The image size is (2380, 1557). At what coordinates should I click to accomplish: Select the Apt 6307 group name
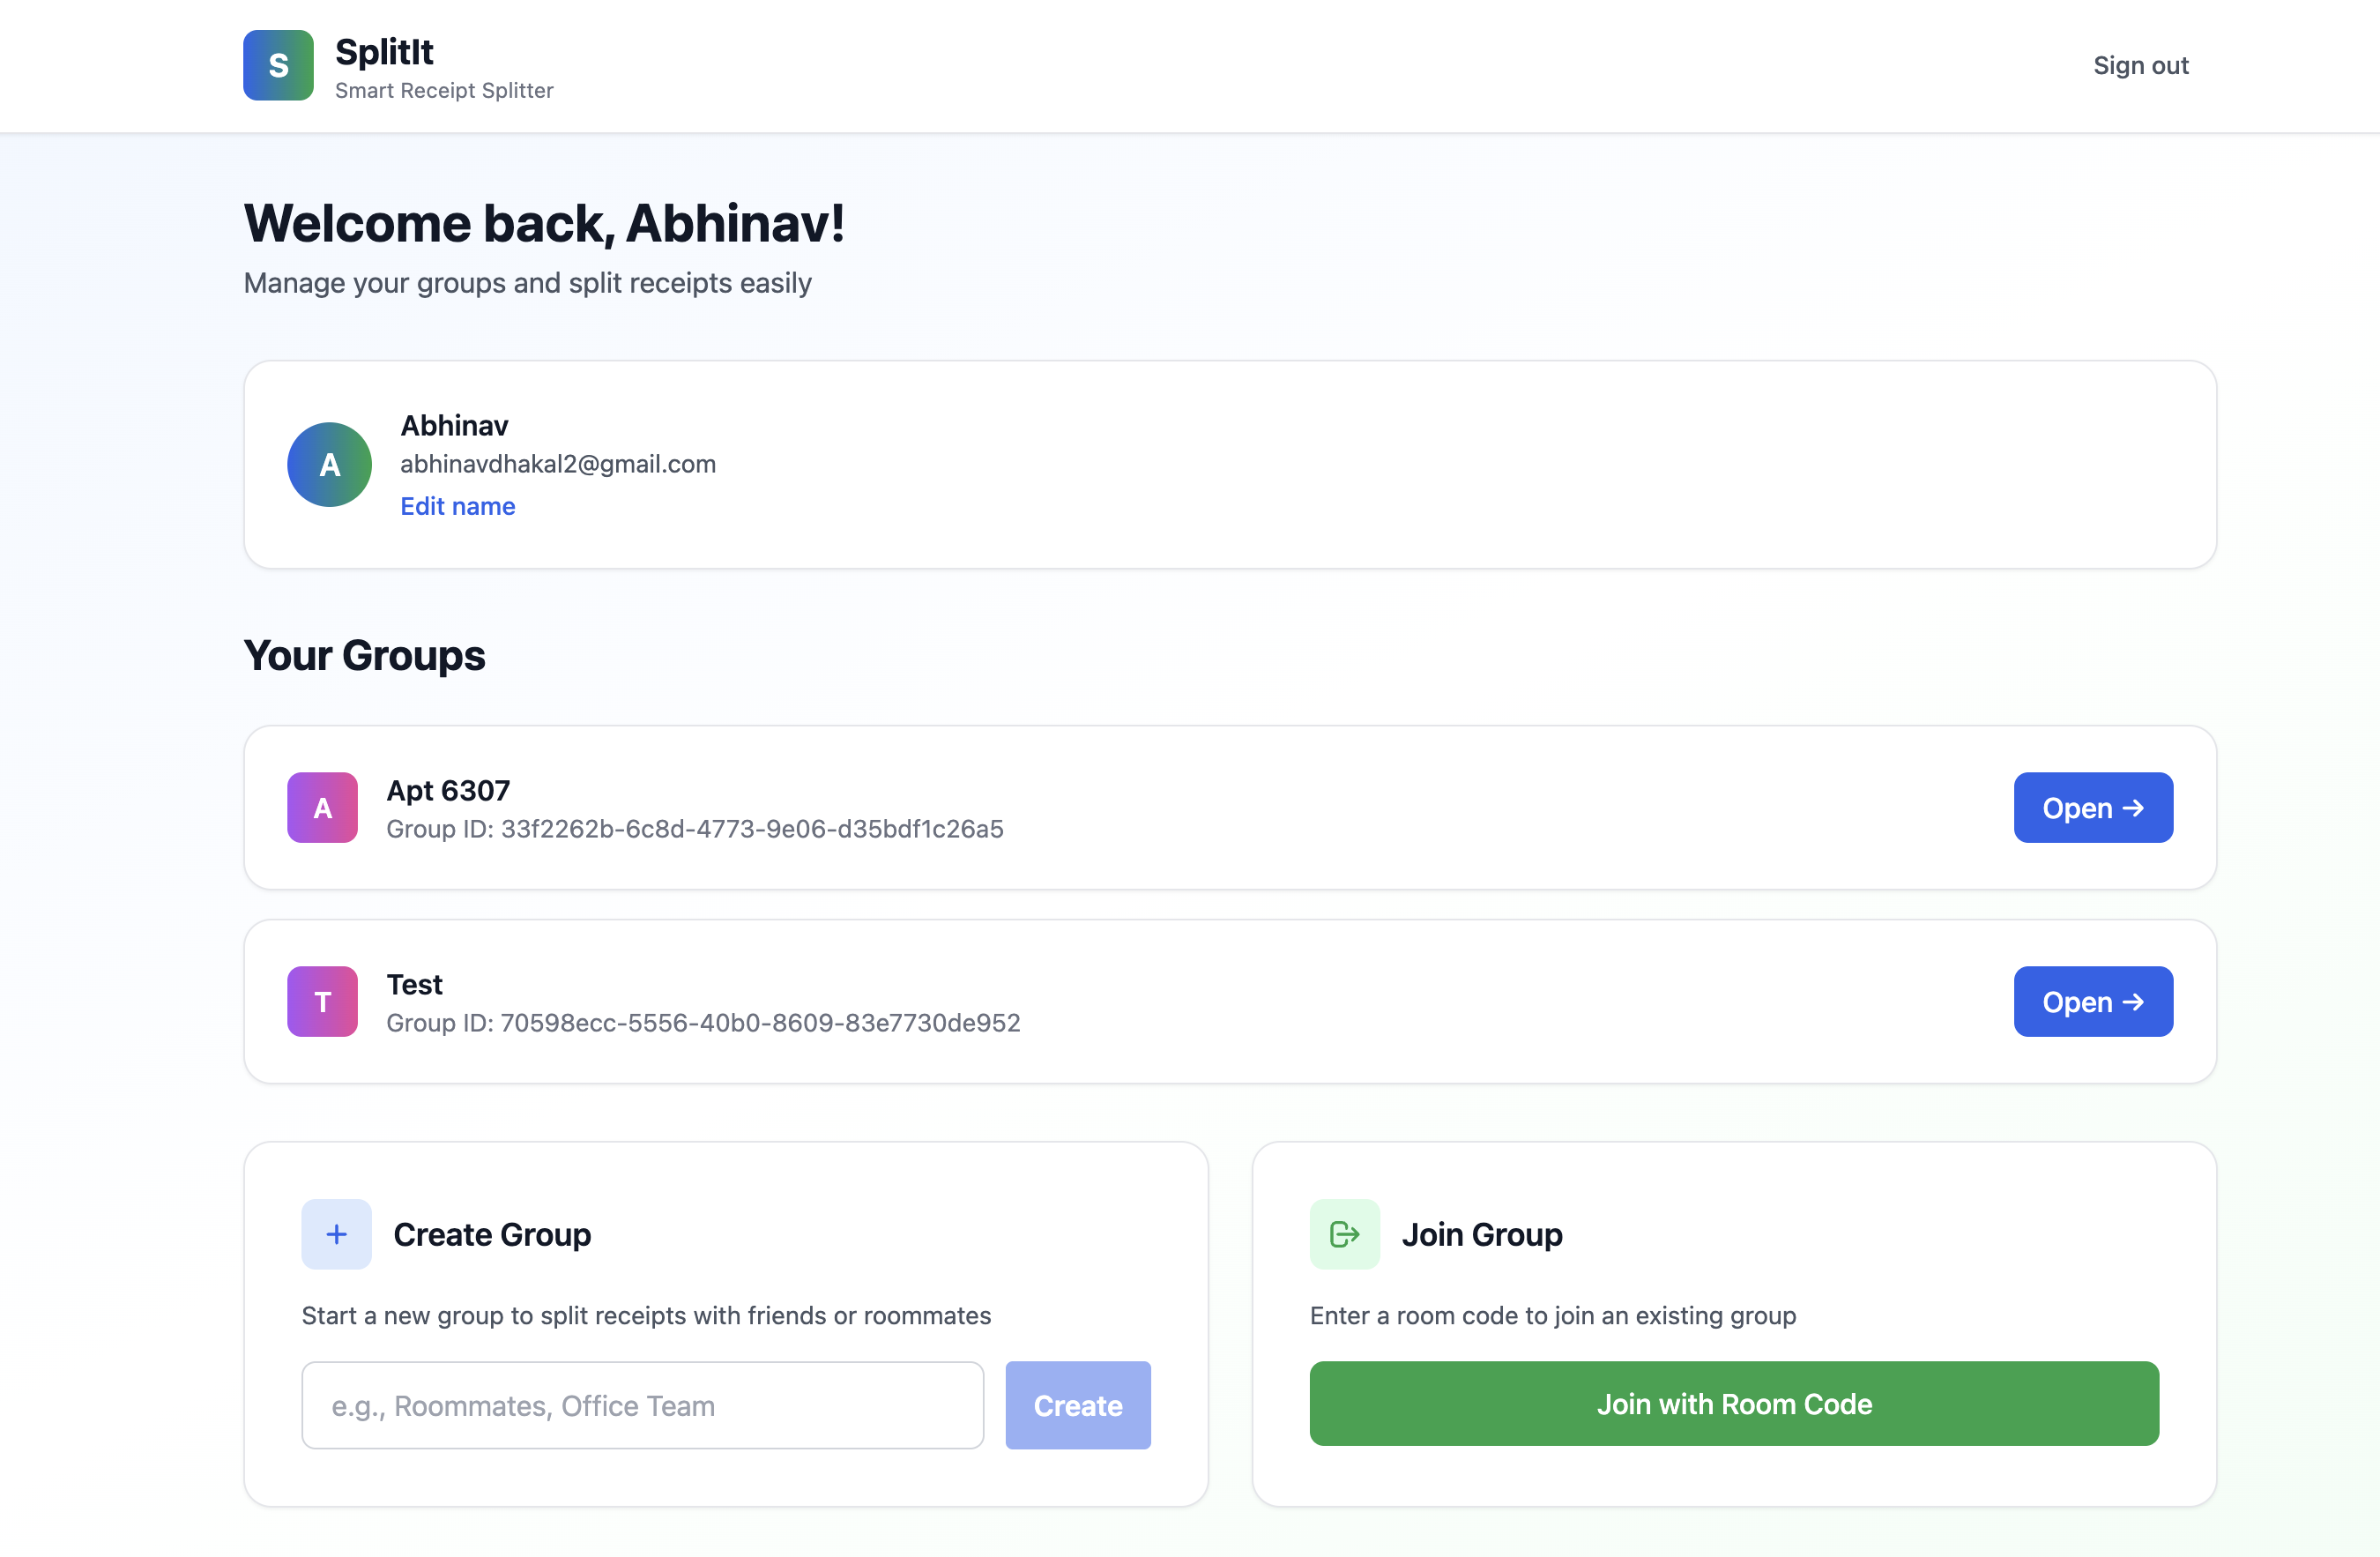pos(448,790)
